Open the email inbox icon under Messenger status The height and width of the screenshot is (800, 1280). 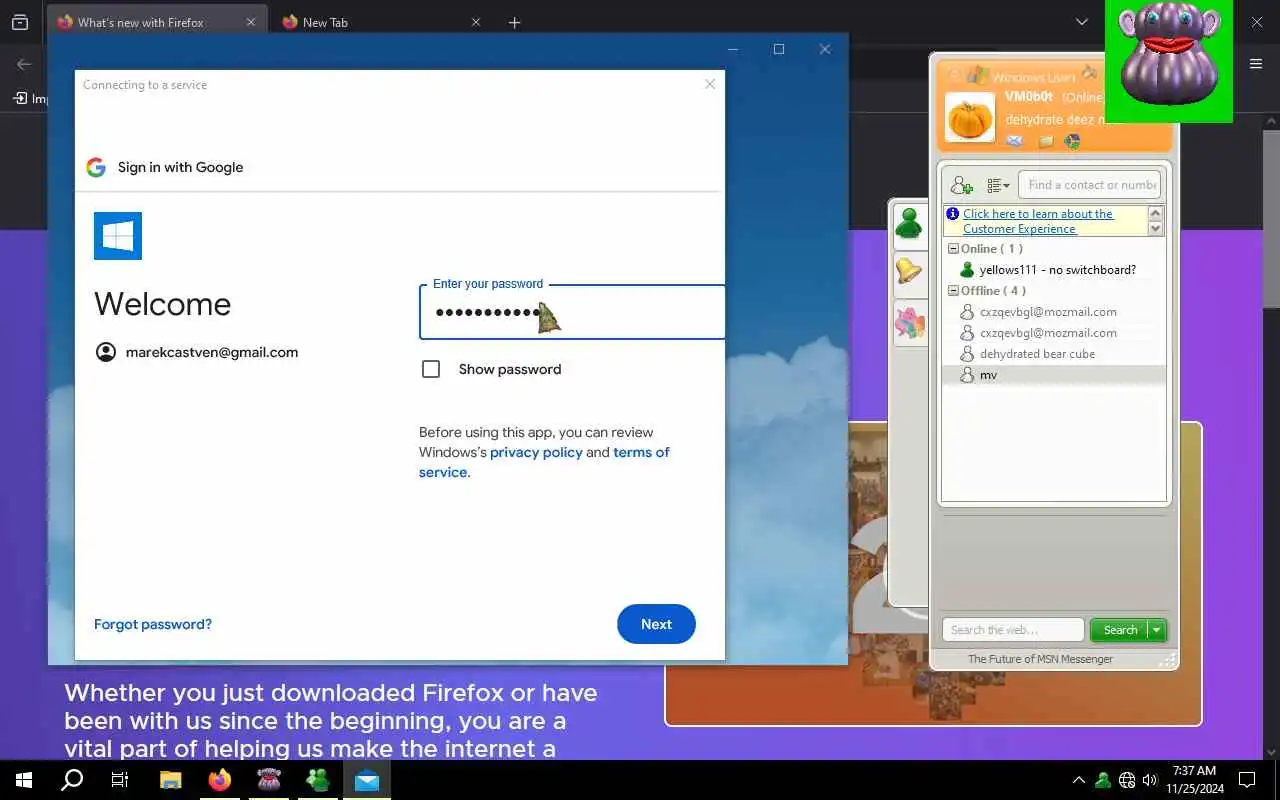1015,141
